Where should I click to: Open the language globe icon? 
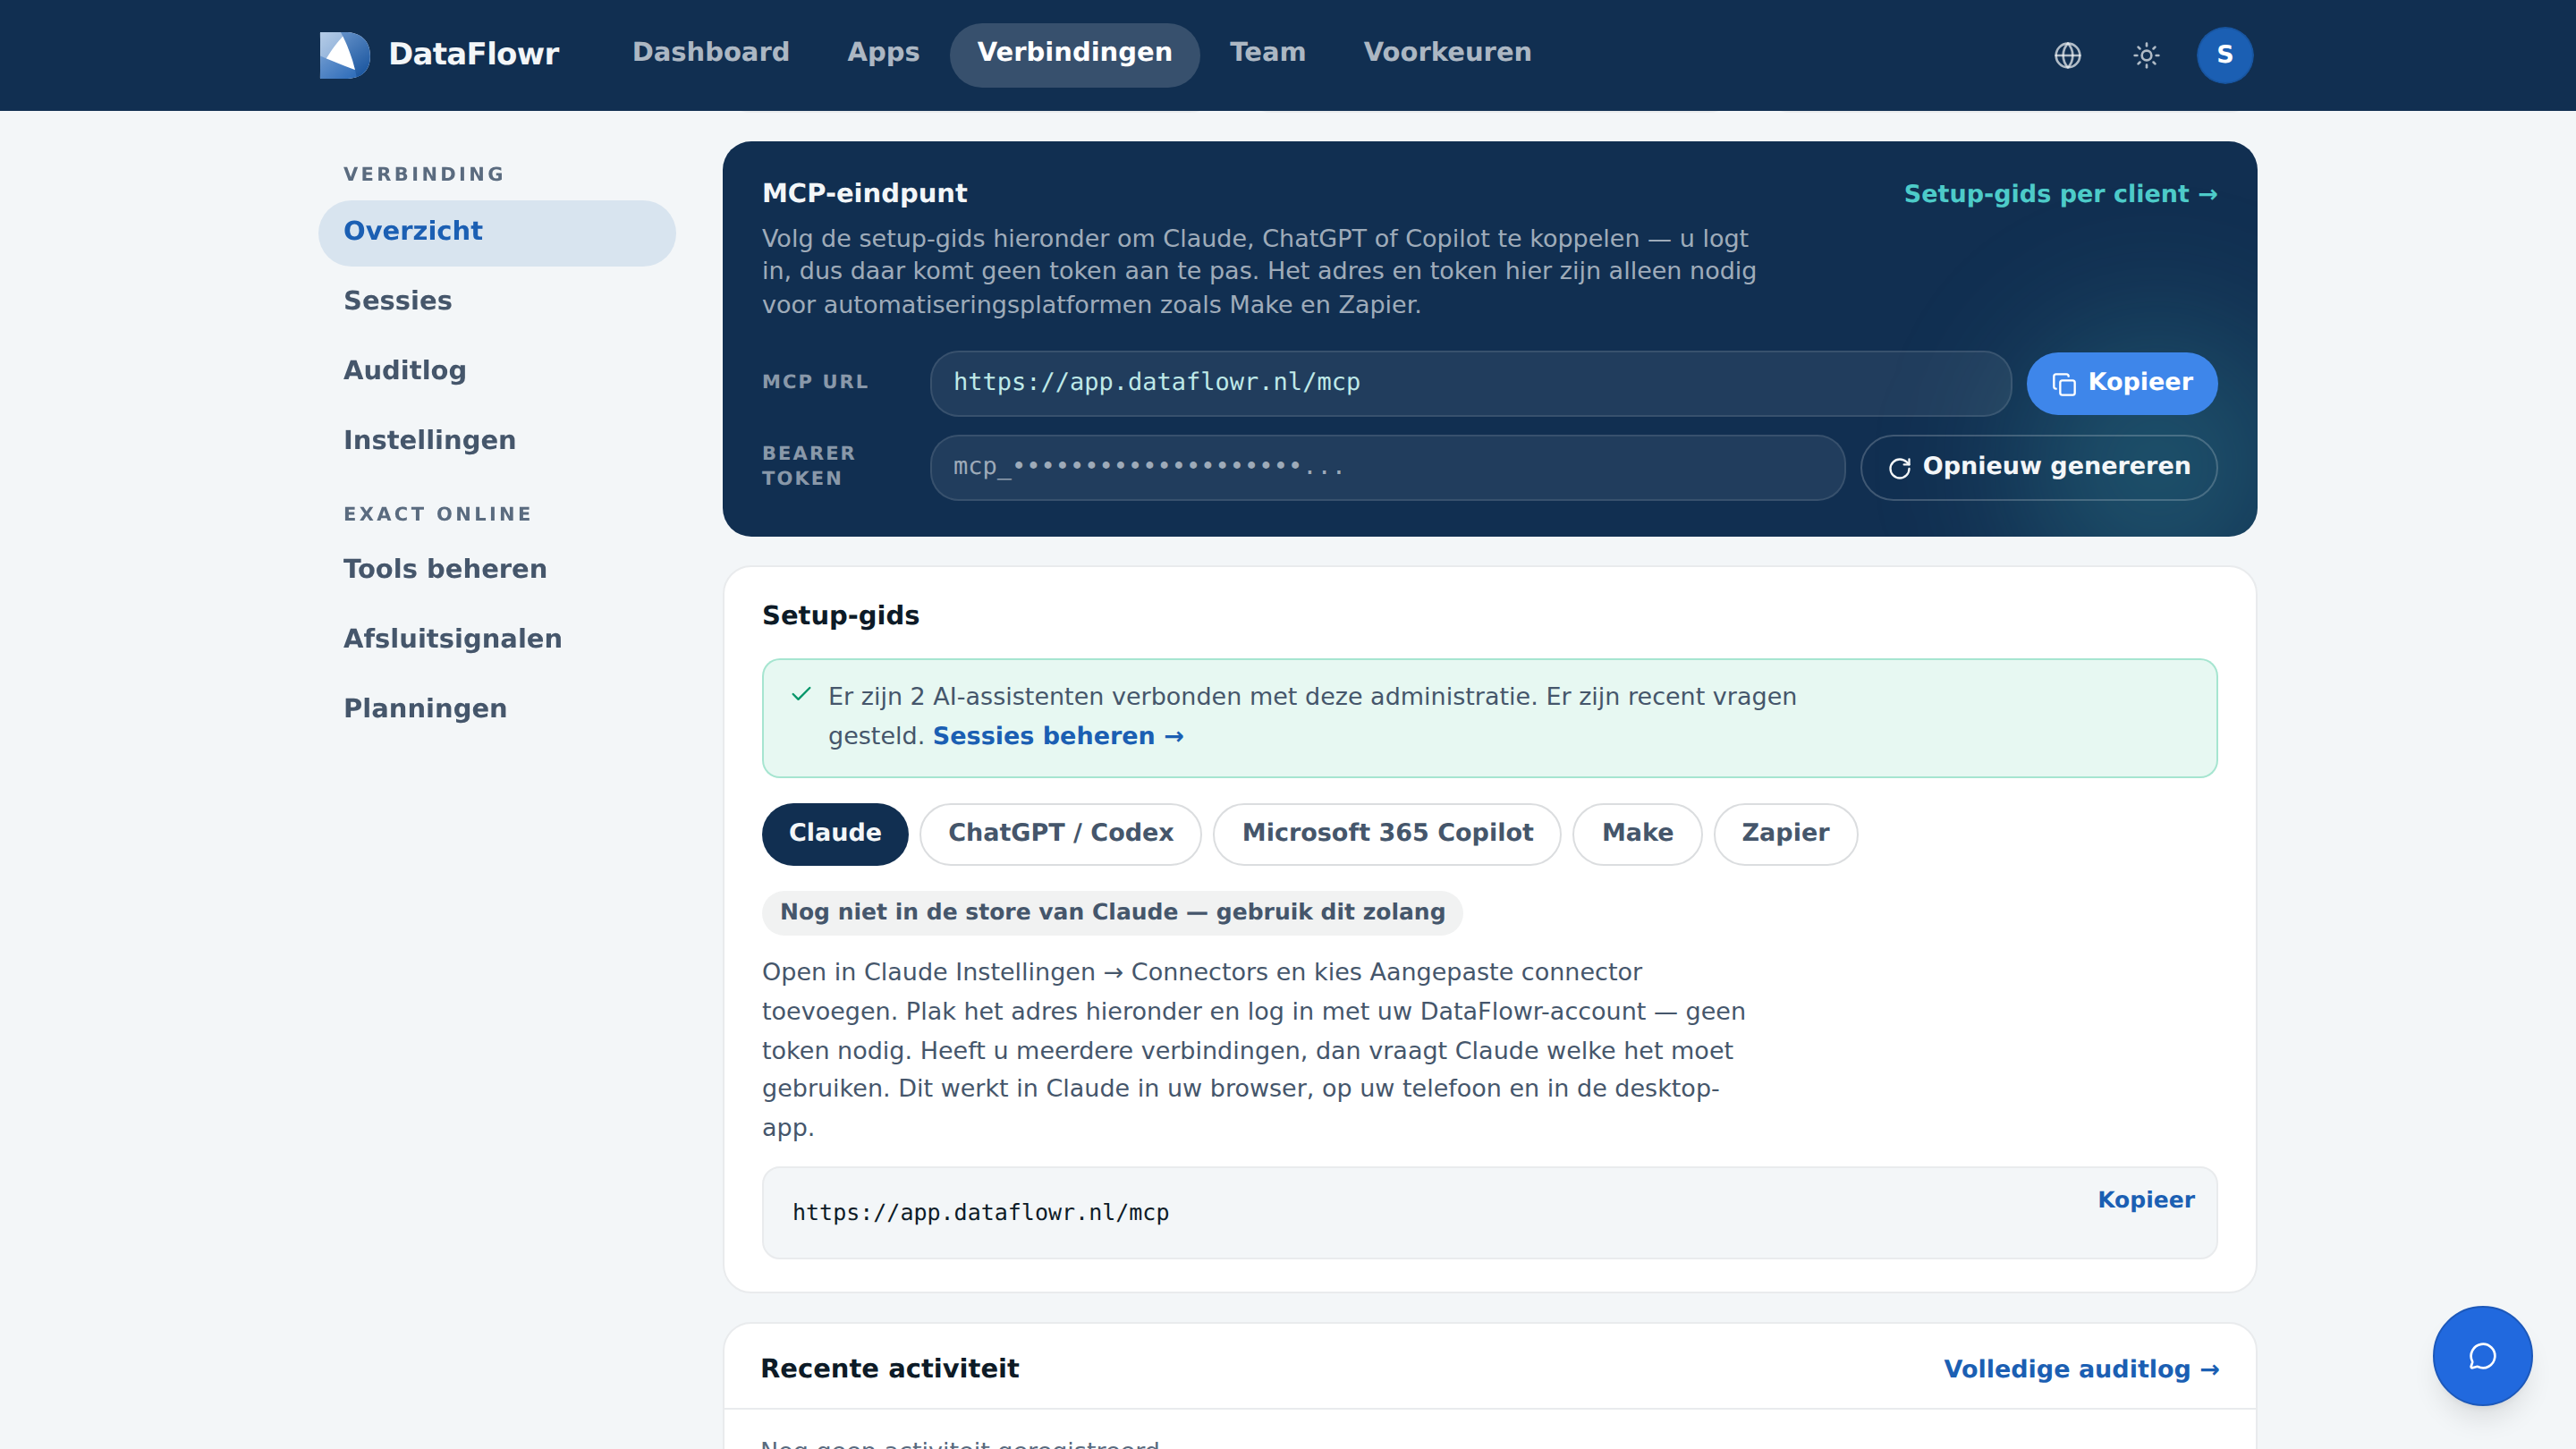pyautogui.click(x=2067, y=55)
